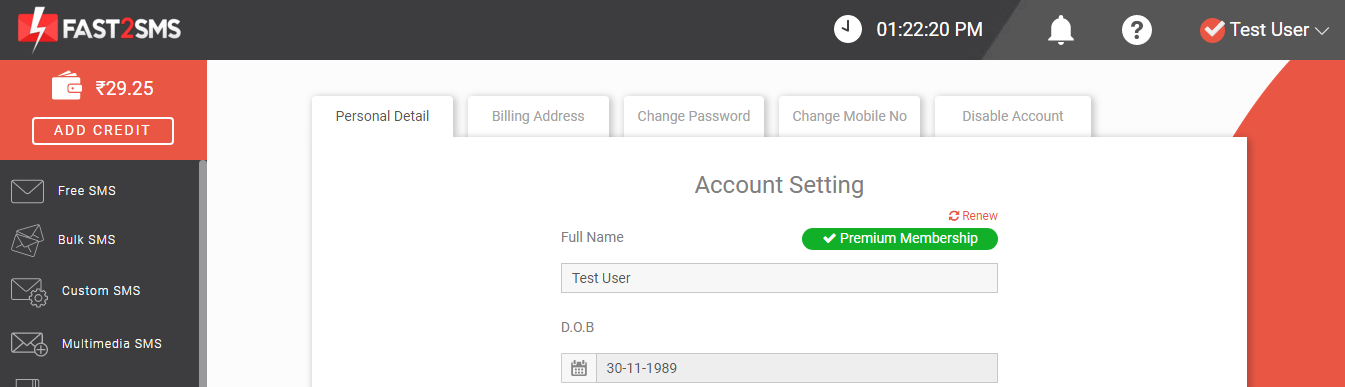Image resolution: width=1345 pixels, height=387 pixels.
Task: Expand the Test User account dropdown arrow
Action: click(1321, 31)
